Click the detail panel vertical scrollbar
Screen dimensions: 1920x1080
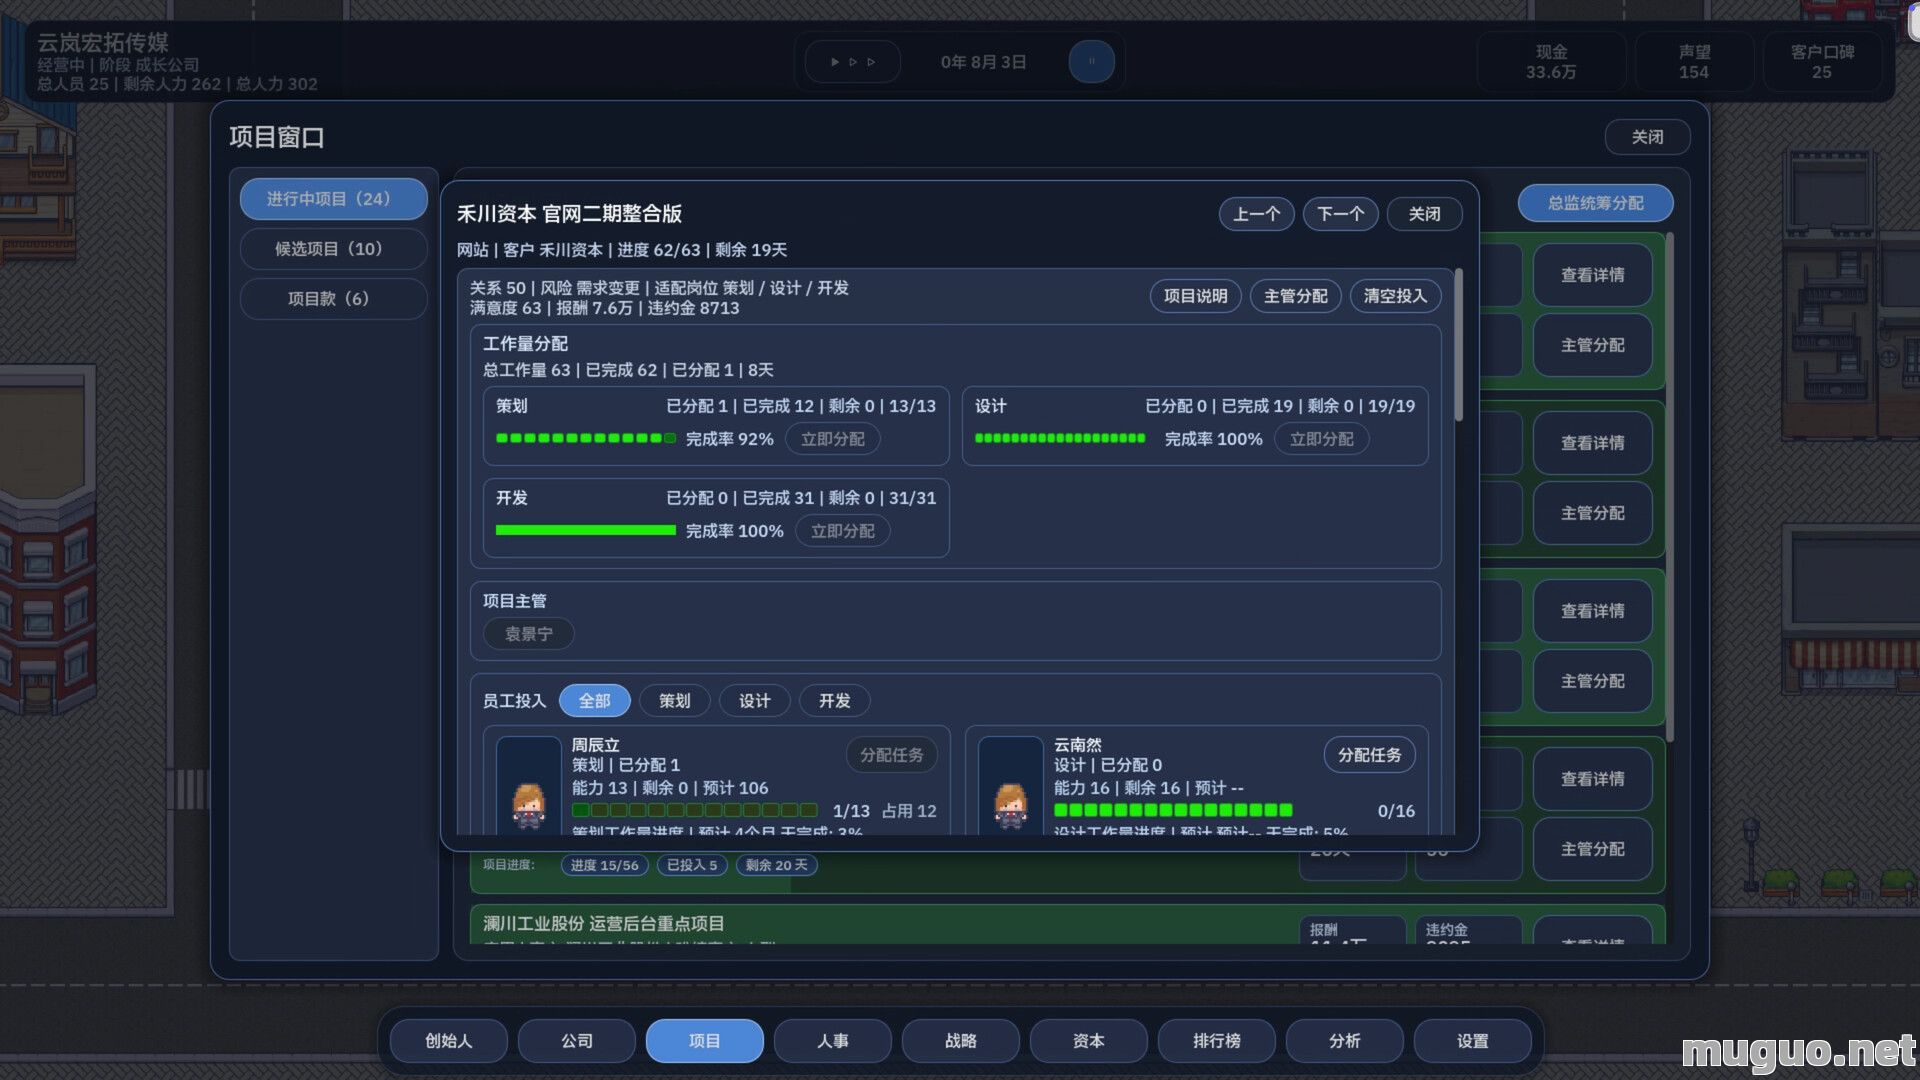[x=1458, y=345]
